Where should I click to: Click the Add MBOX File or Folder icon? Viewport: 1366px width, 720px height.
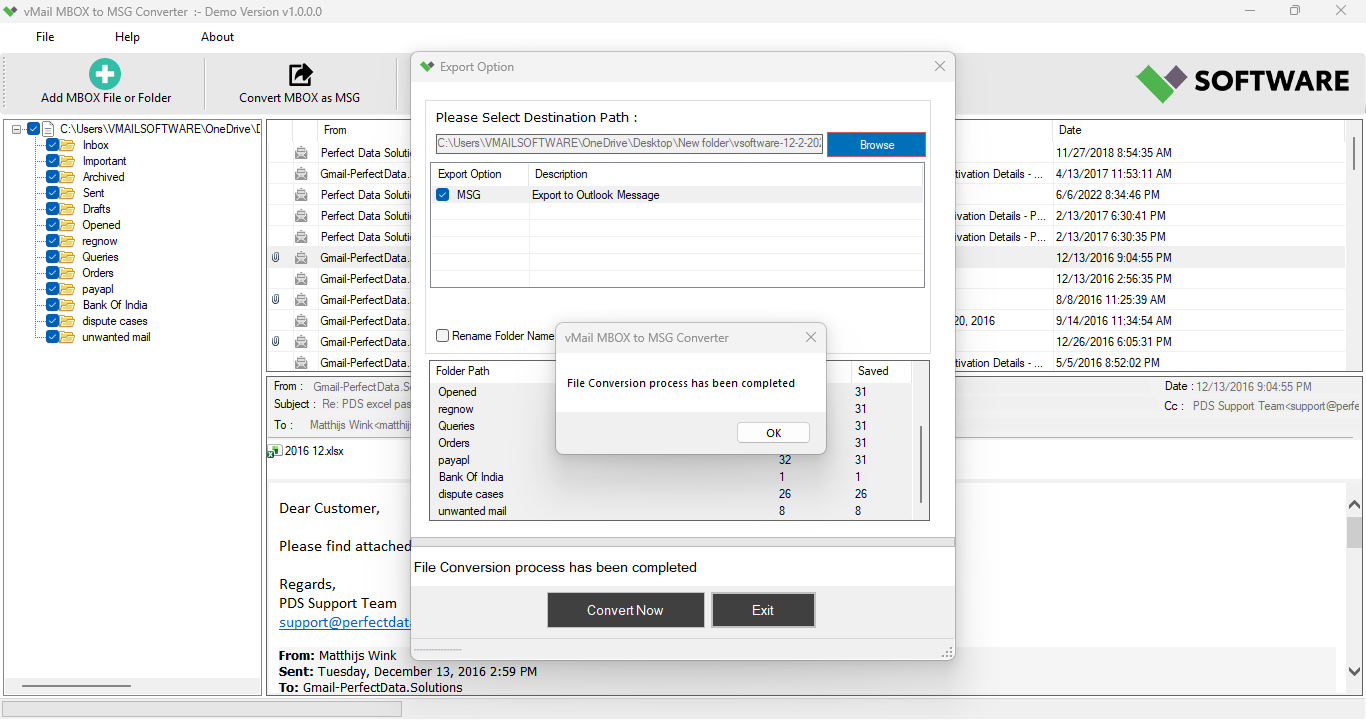(x=105, y=74)
